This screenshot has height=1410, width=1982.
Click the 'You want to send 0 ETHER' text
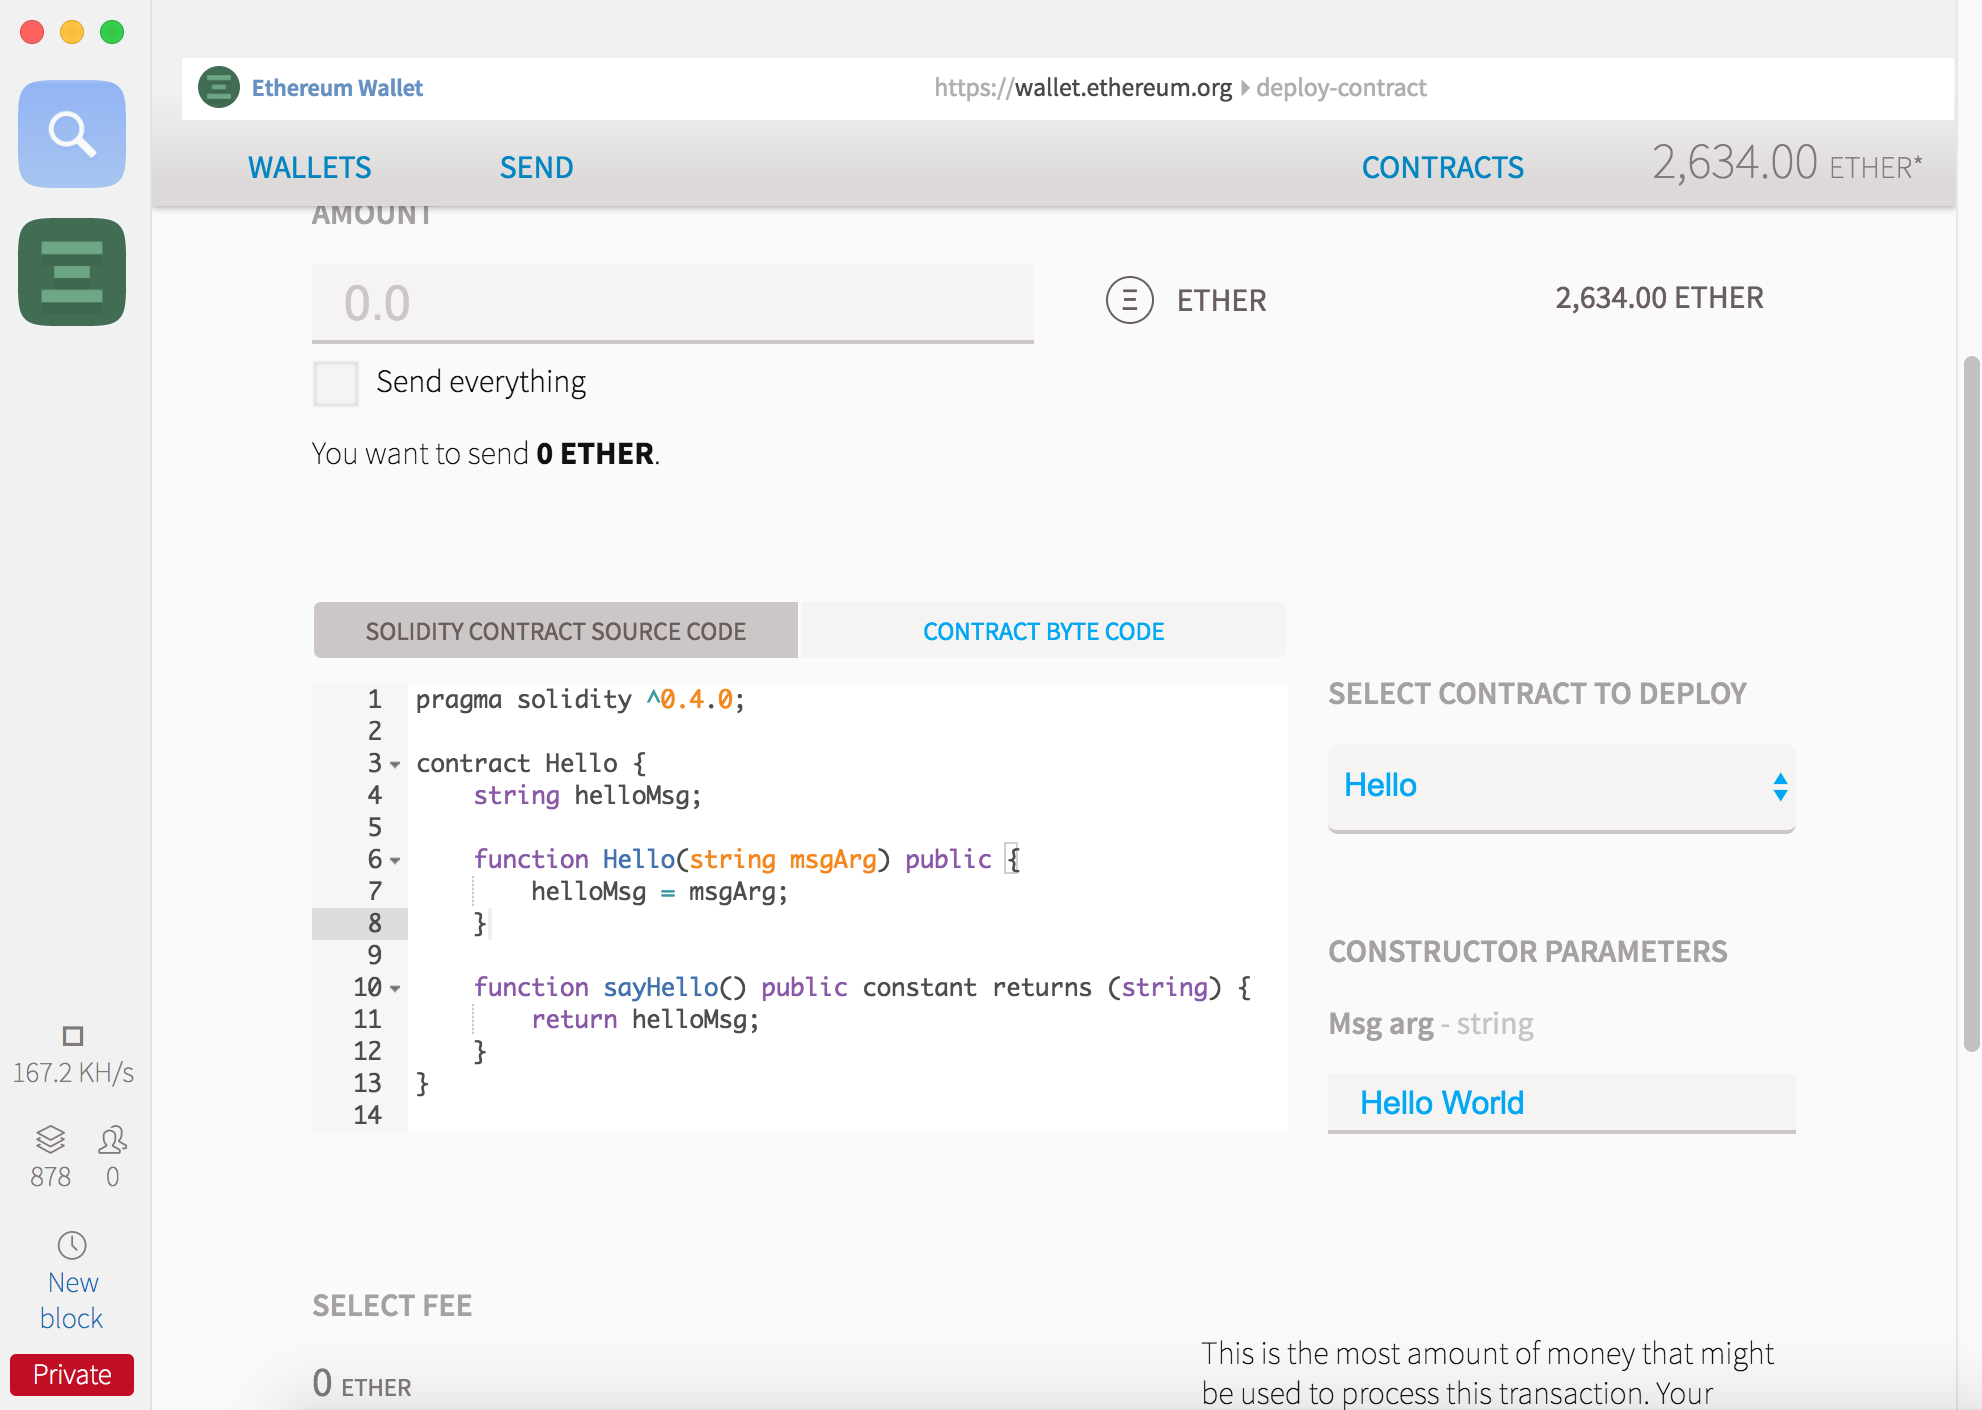486,454
